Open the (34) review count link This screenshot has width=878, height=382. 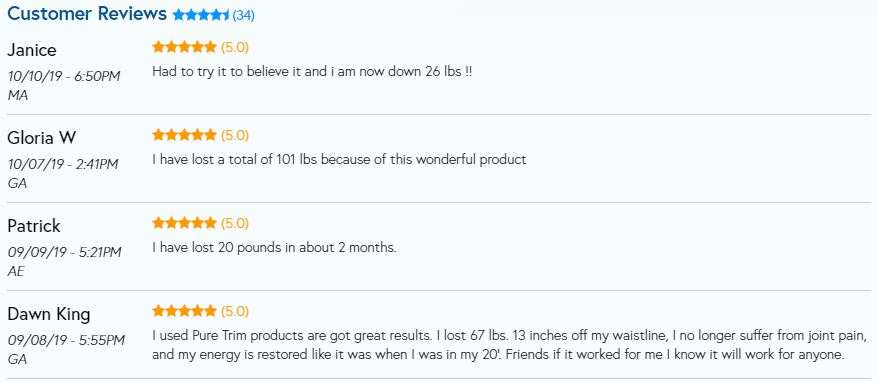point(244,15)
